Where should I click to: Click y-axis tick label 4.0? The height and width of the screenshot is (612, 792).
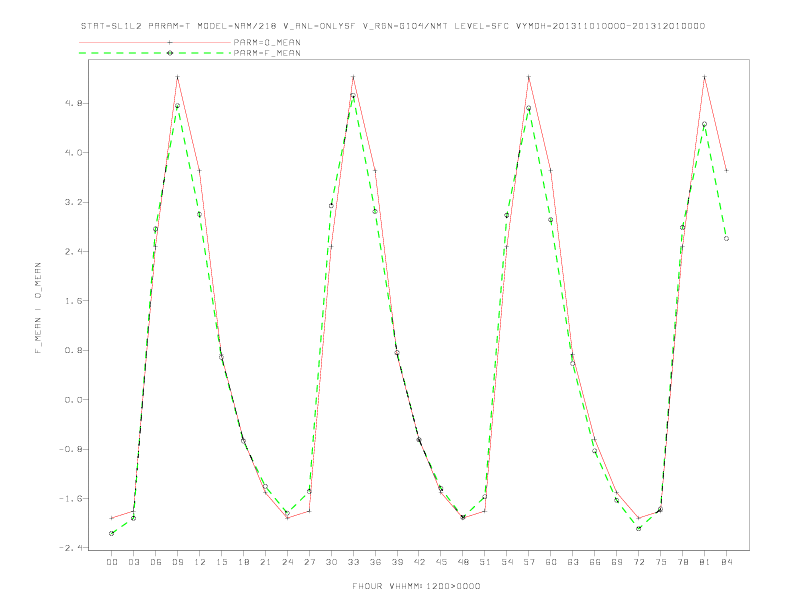[x=73, y=152]
